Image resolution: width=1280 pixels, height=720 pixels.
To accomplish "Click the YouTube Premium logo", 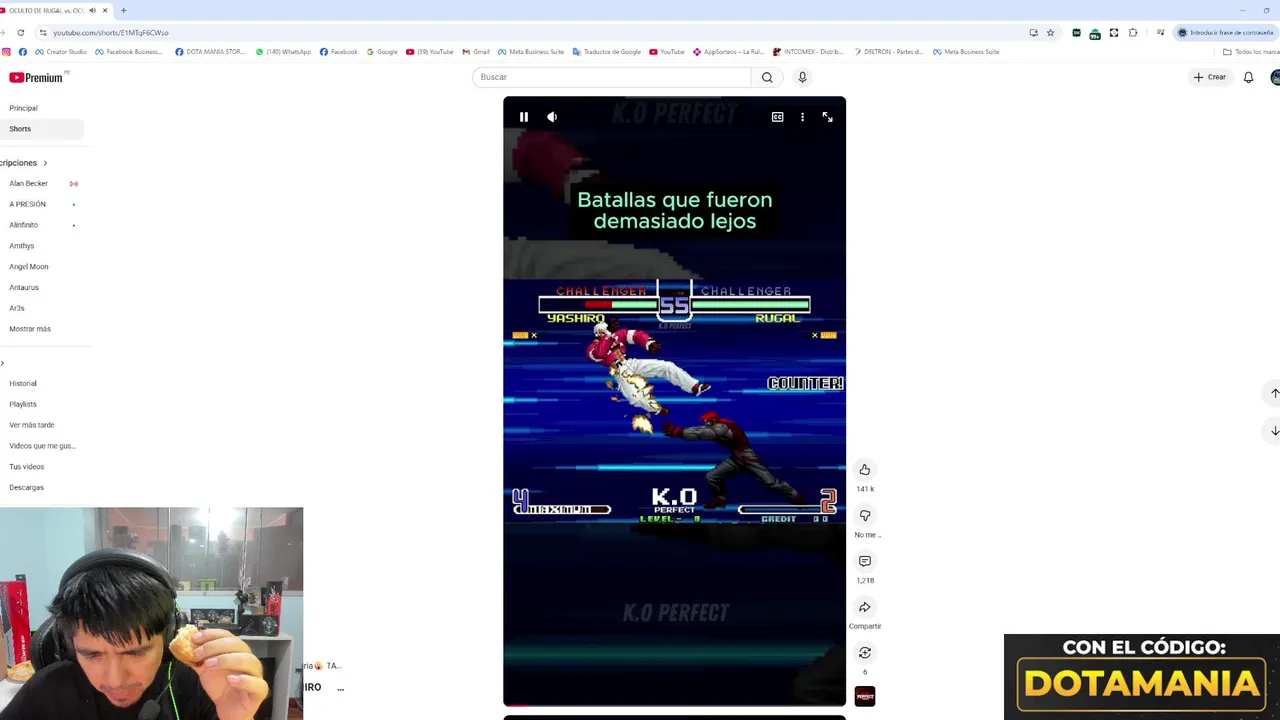I will tap(36, 77).
